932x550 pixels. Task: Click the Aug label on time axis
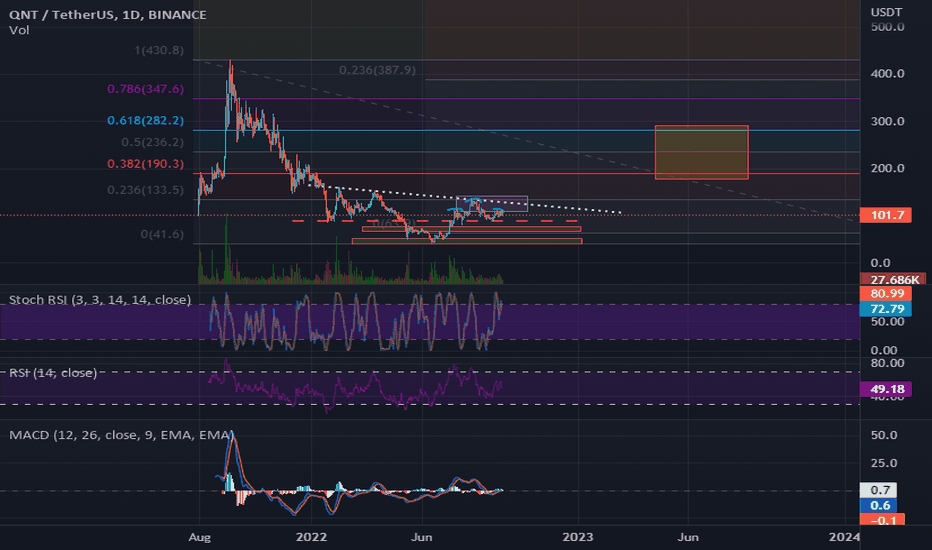click(x=199, y=537)
